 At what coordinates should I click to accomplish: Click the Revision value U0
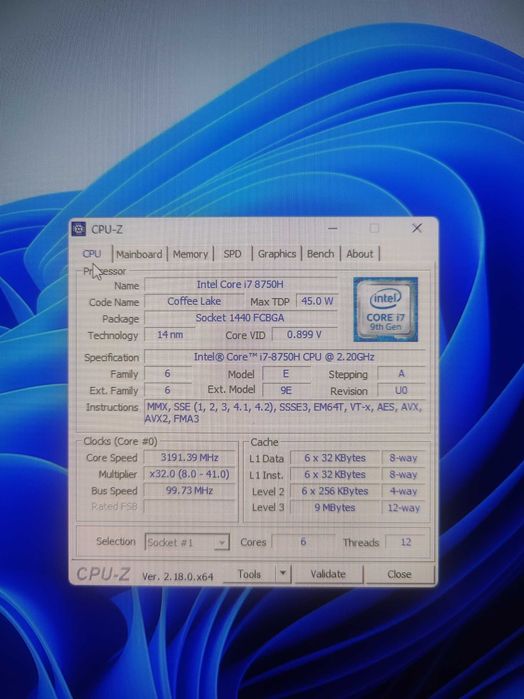click(x=401, y=391)
